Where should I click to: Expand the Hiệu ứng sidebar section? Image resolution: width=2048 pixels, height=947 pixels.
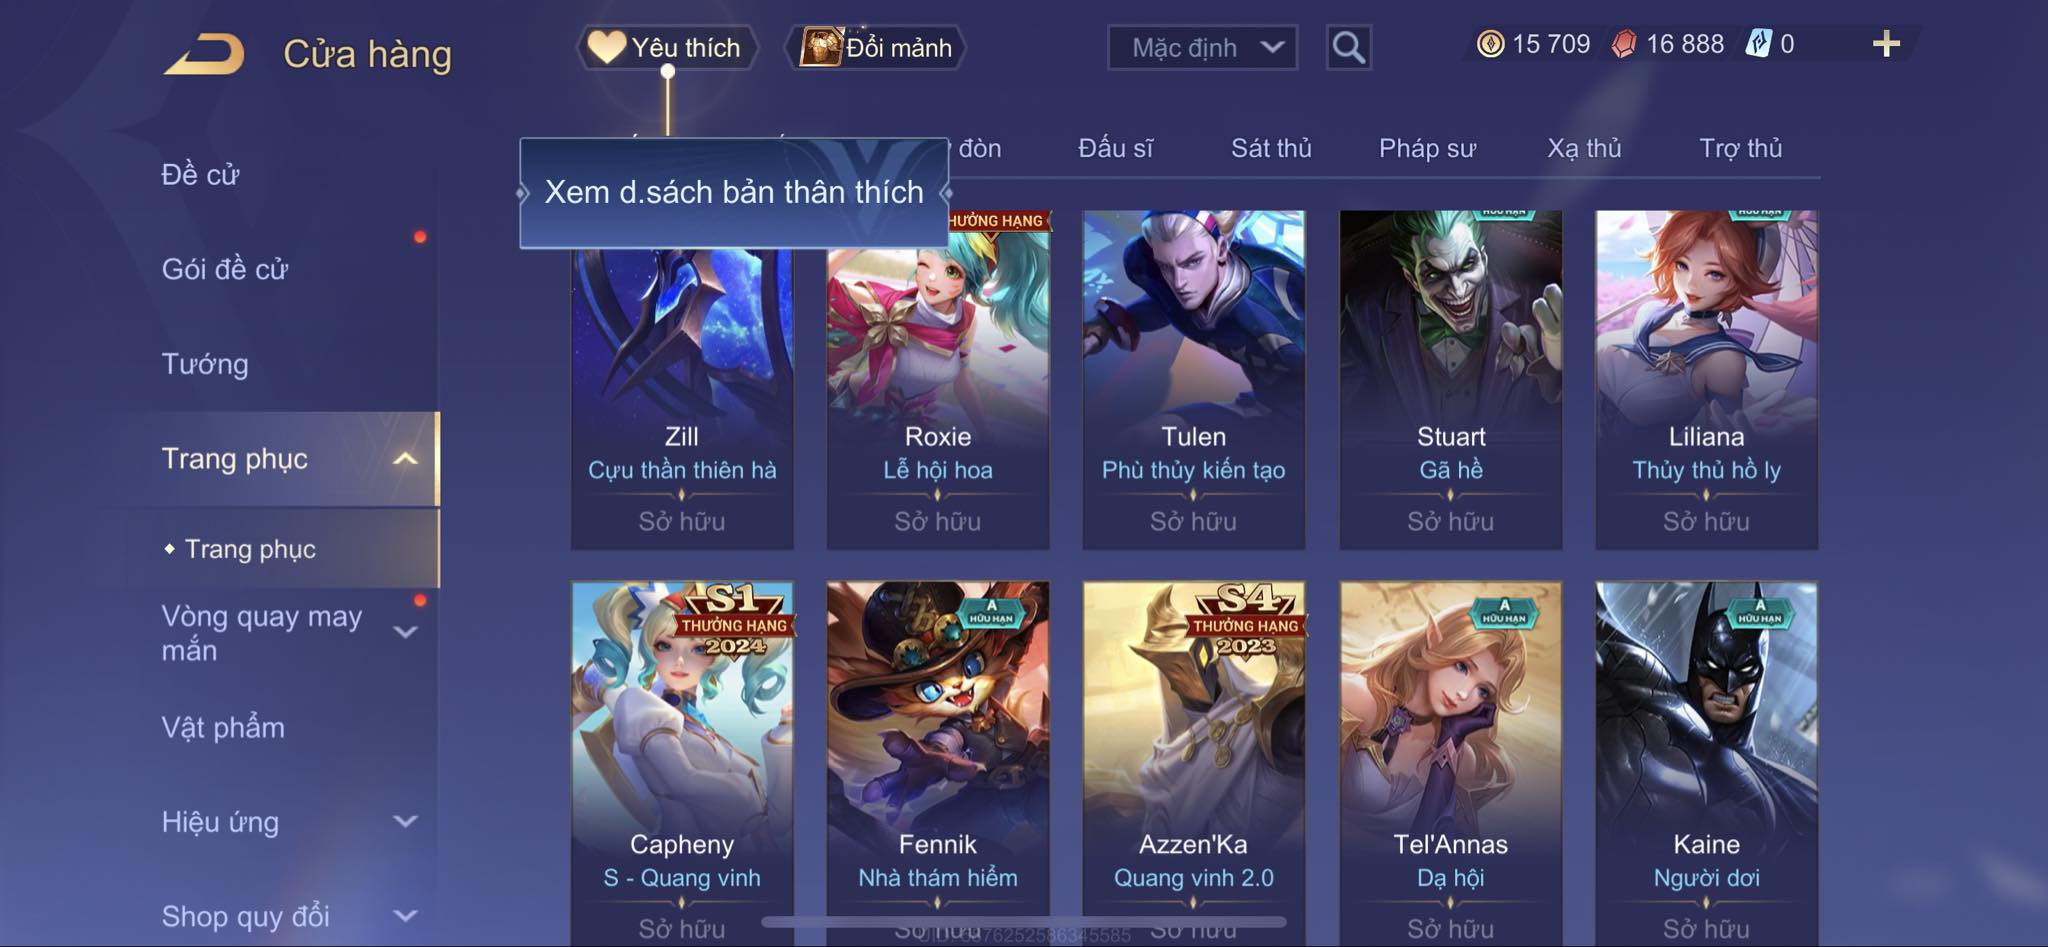click(x=405, y=822)
